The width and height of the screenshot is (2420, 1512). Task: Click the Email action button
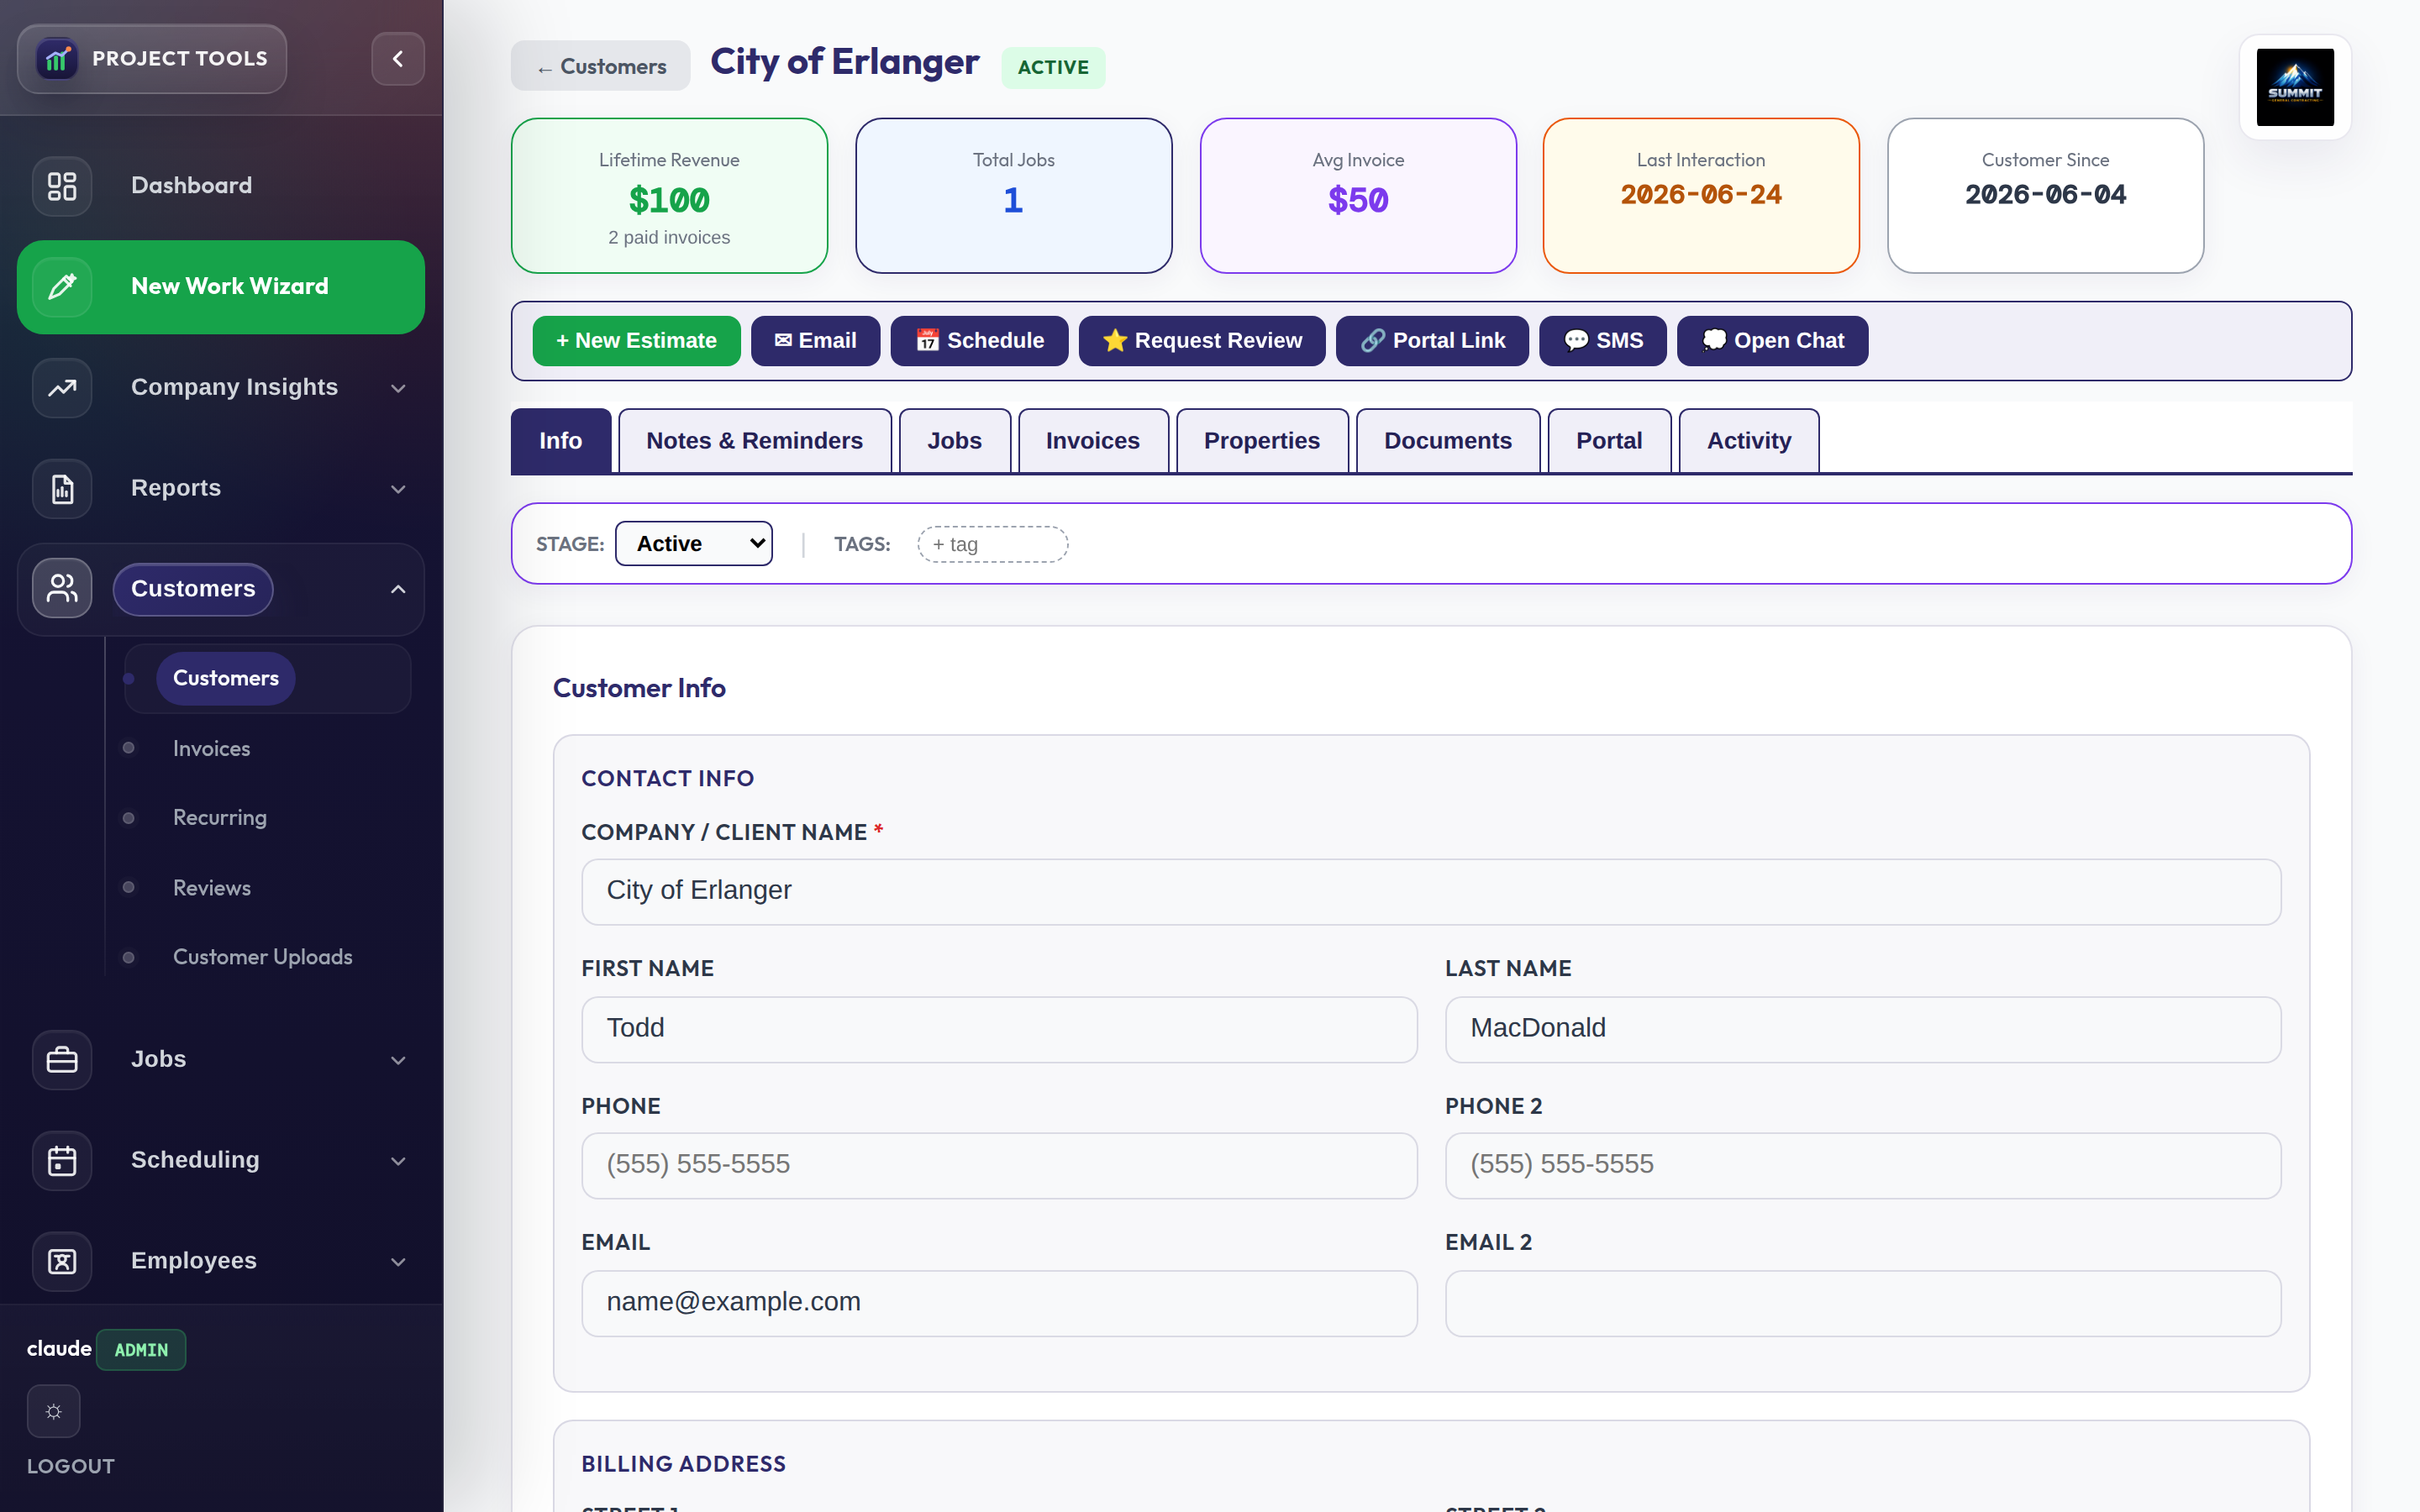(815, 341)
